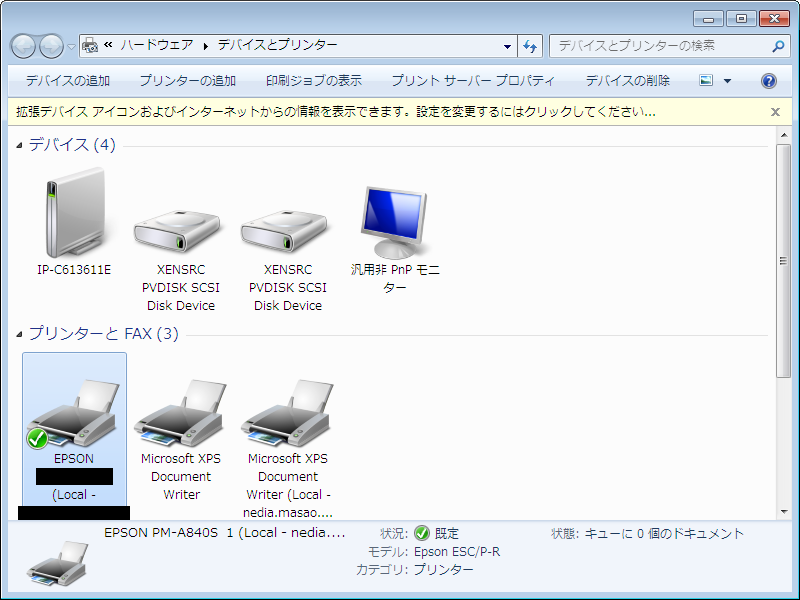Viewport: 800px width, 600px height.
Task: Click the scrollbar up arrow
Action: (784, 135)
